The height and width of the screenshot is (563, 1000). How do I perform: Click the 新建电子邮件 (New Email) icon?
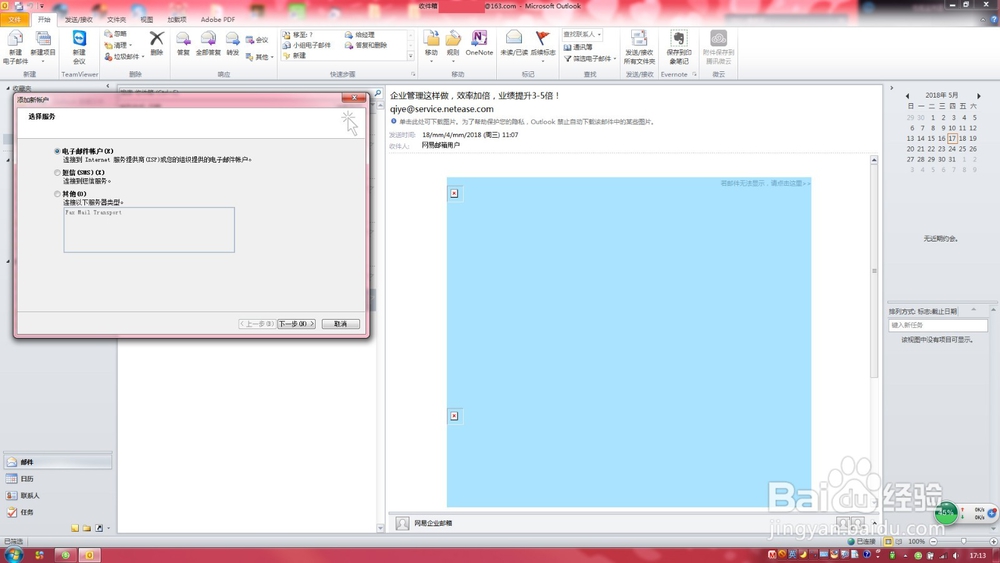pos(15,40)
